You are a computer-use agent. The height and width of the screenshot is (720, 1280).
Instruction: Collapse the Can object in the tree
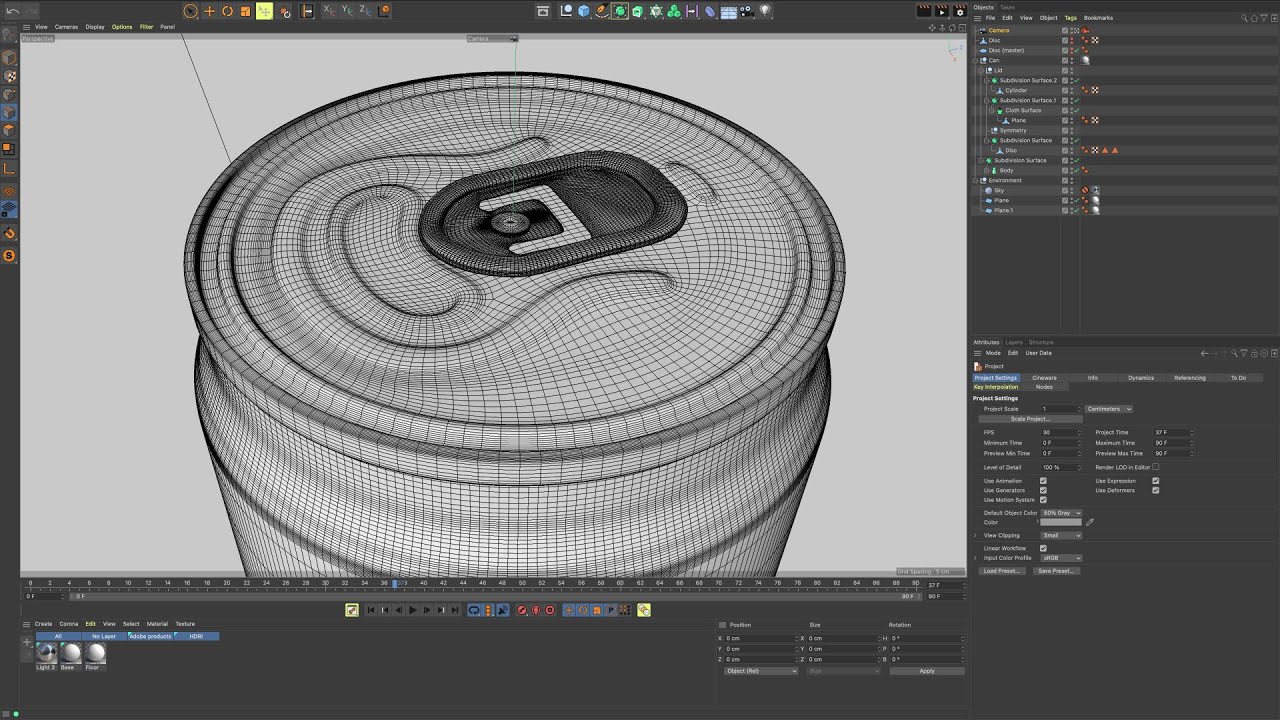pyautogui.click(x=977, y=60)
